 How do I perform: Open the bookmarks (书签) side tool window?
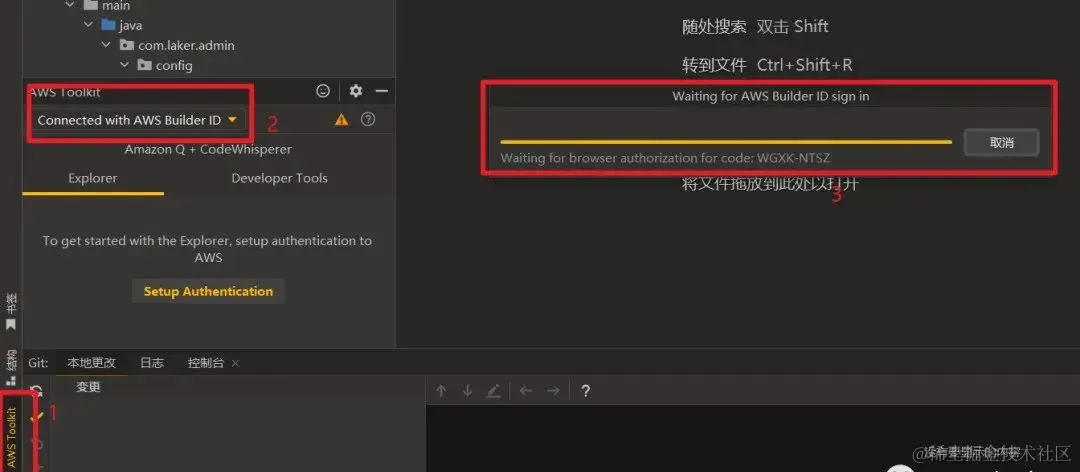11,311
